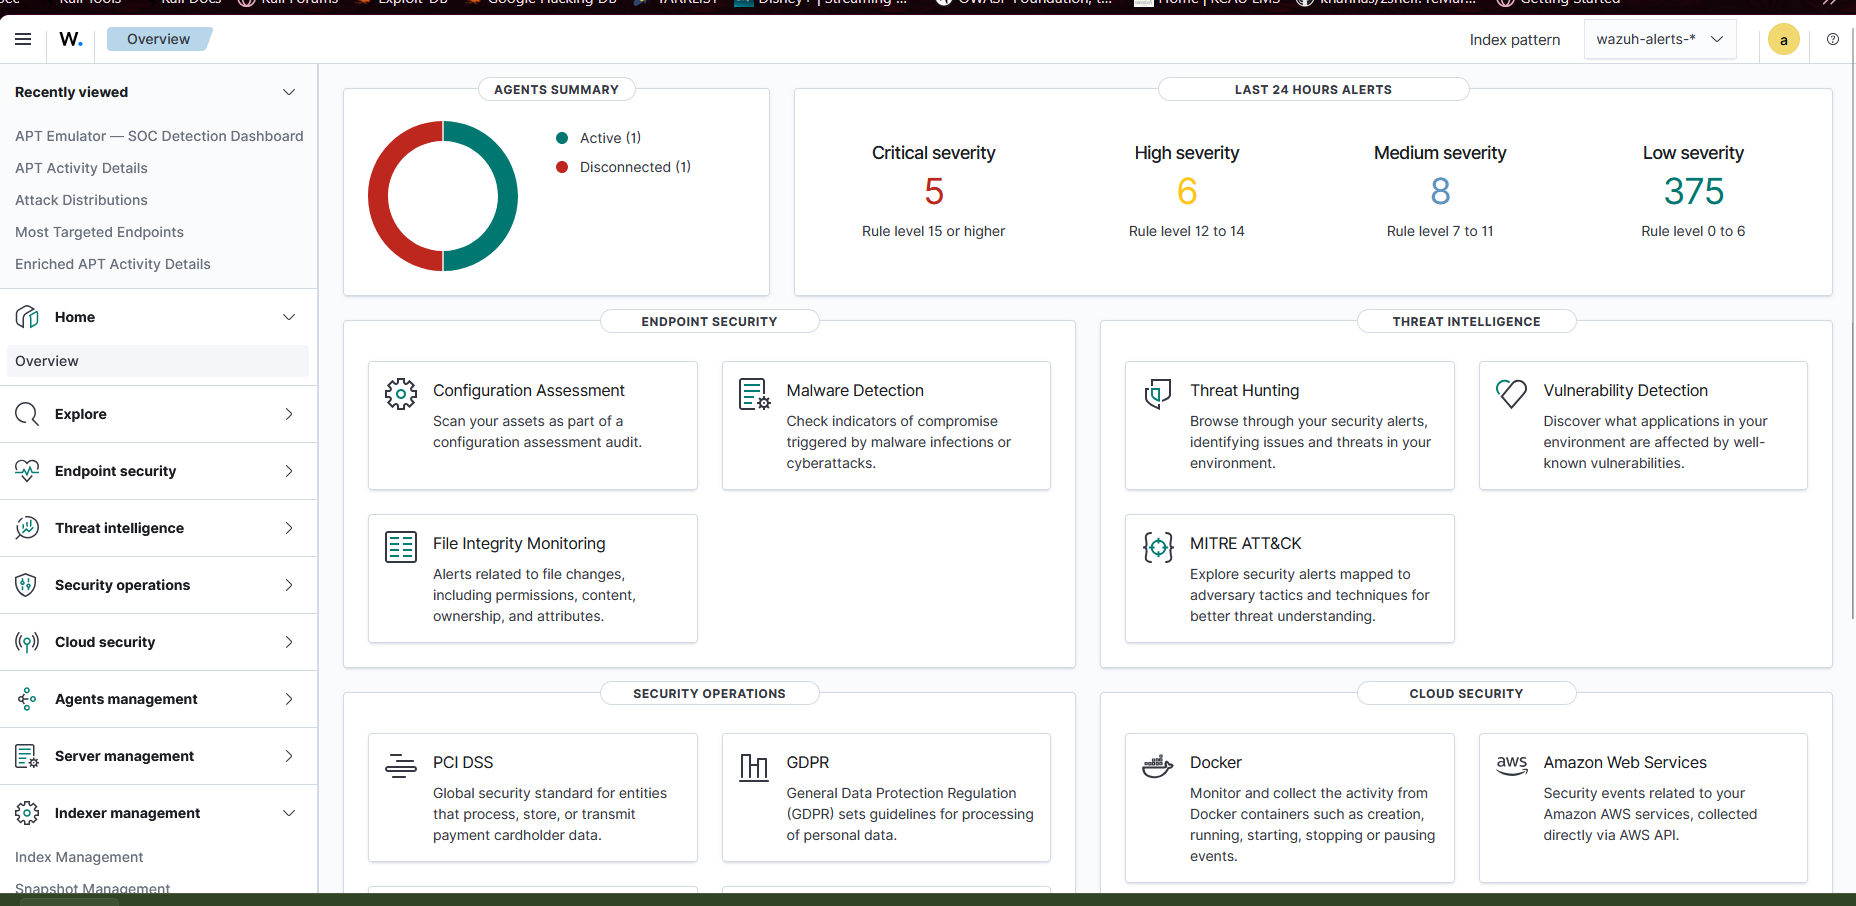Click the Critical severity count 5
Image resolution: width=1856 pixels, height=906 pixels.
tap(933, 191)
